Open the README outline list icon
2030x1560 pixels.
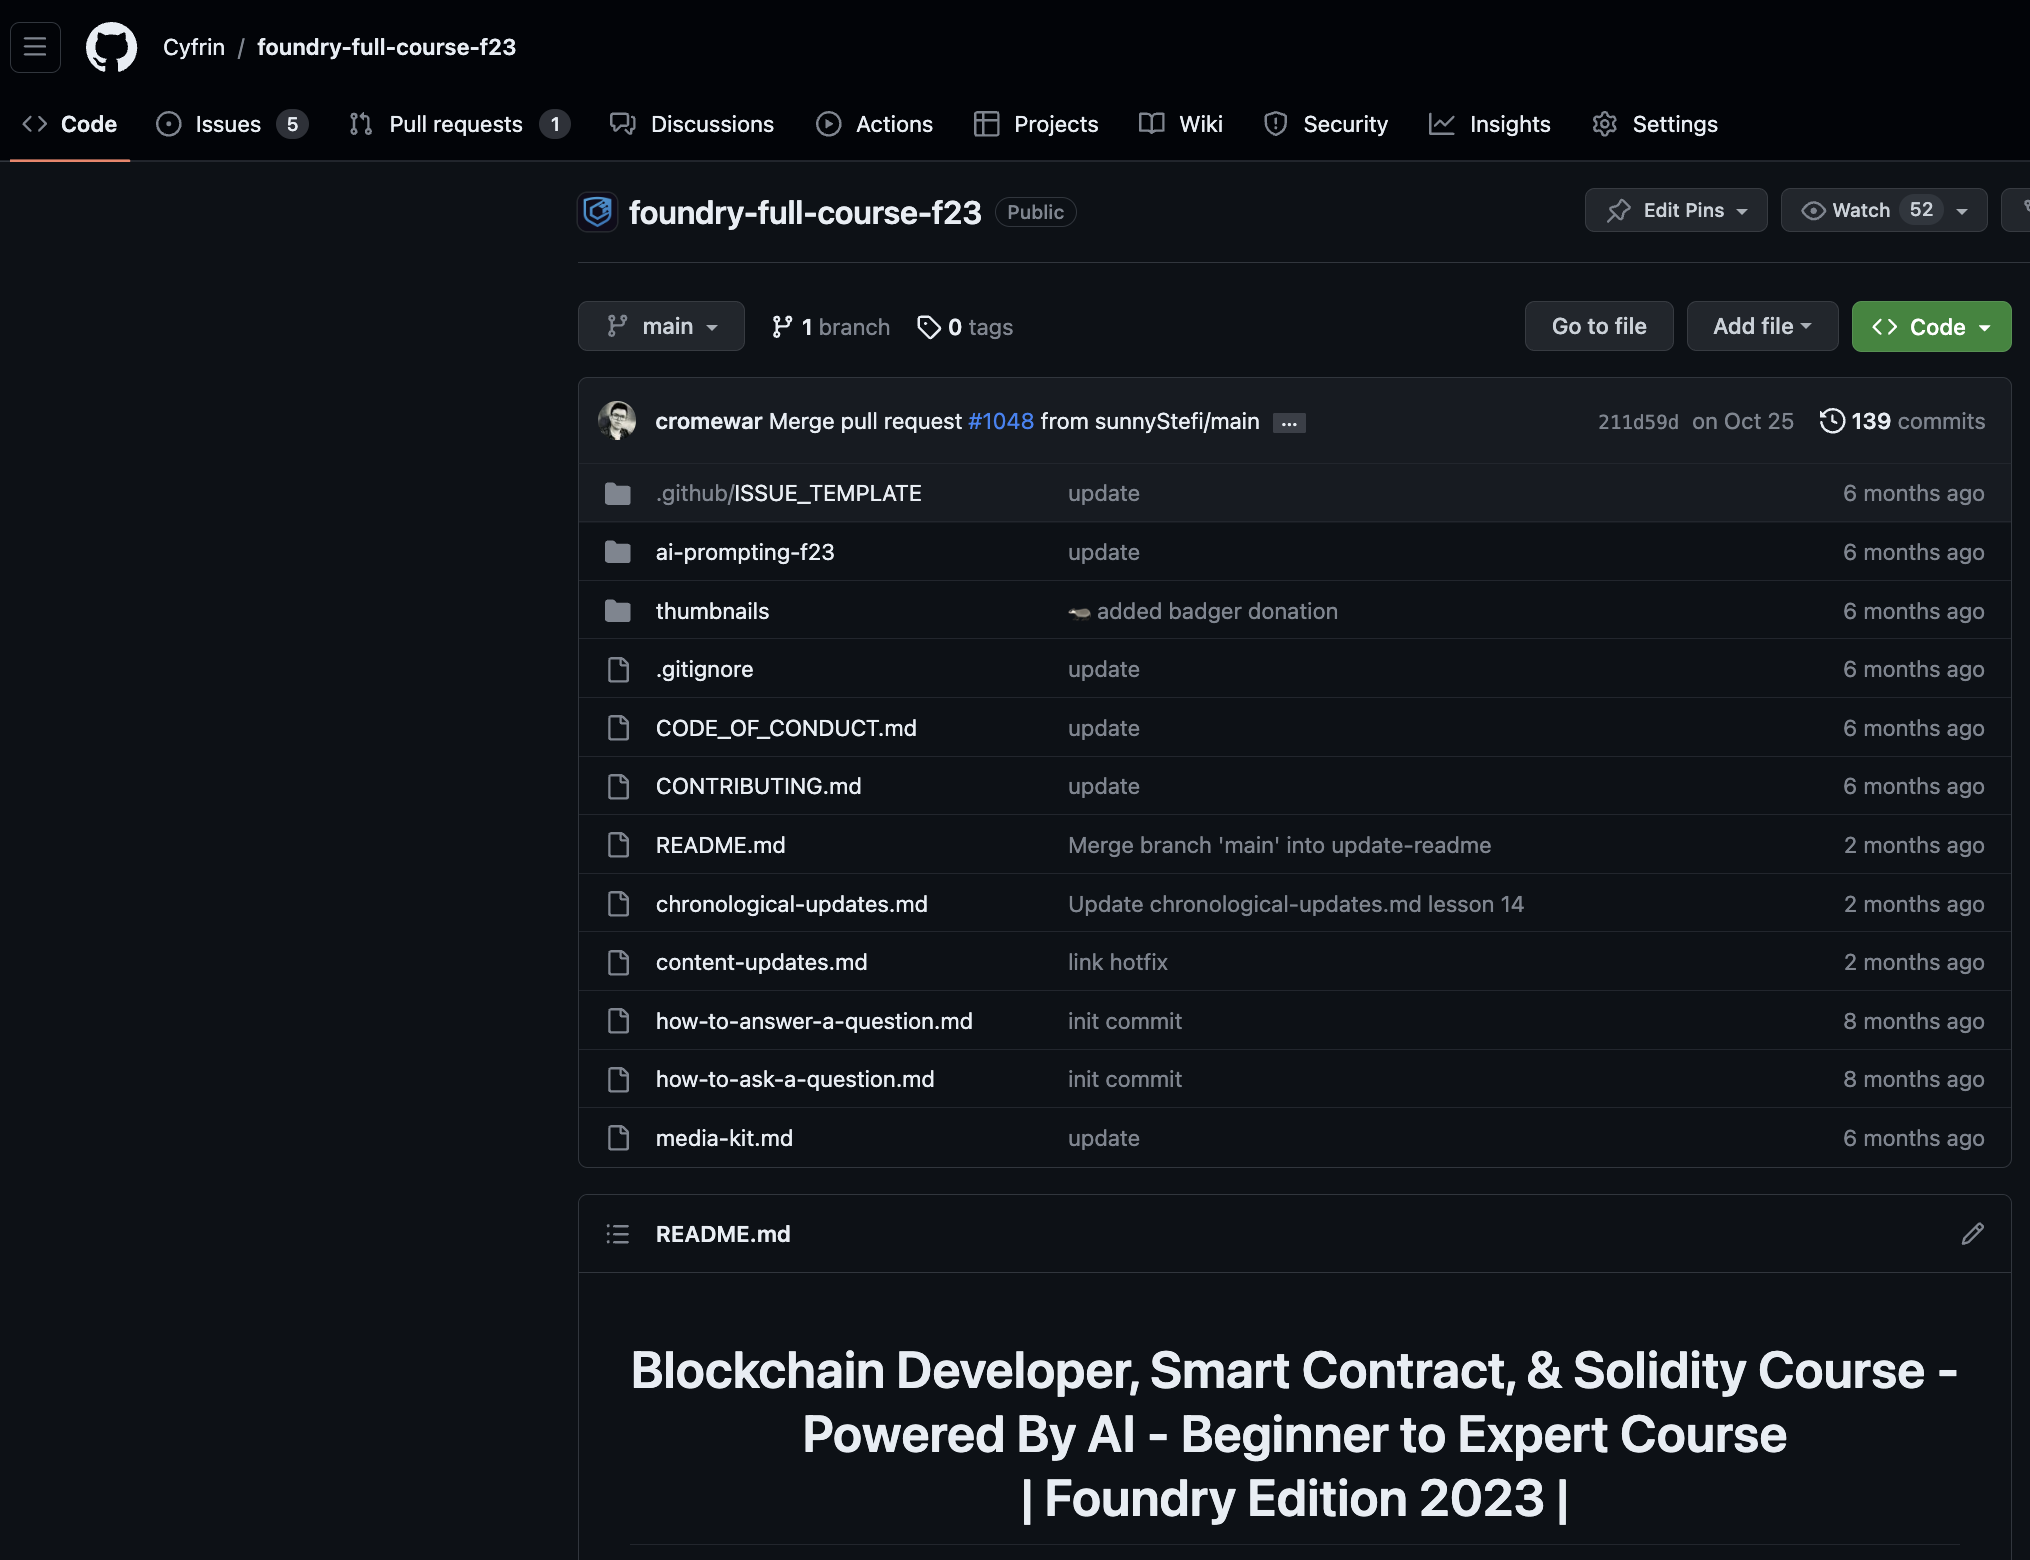click(618, 1234)
